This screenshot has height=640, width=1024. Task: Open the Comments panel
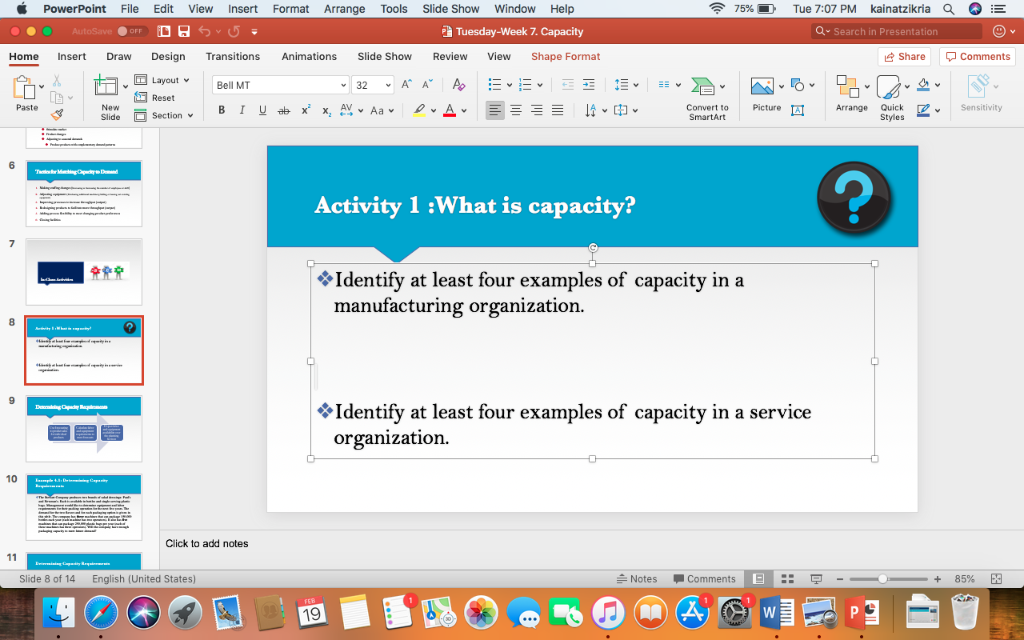coord(976,56)
